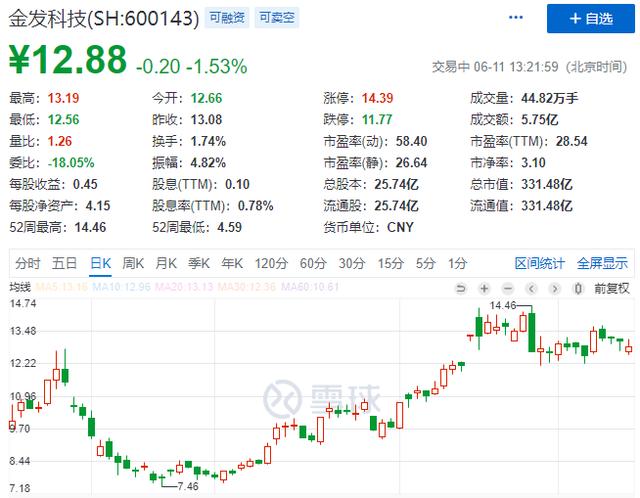
Task: Click the 委比 value -18.05%
Action: [71, 163]
